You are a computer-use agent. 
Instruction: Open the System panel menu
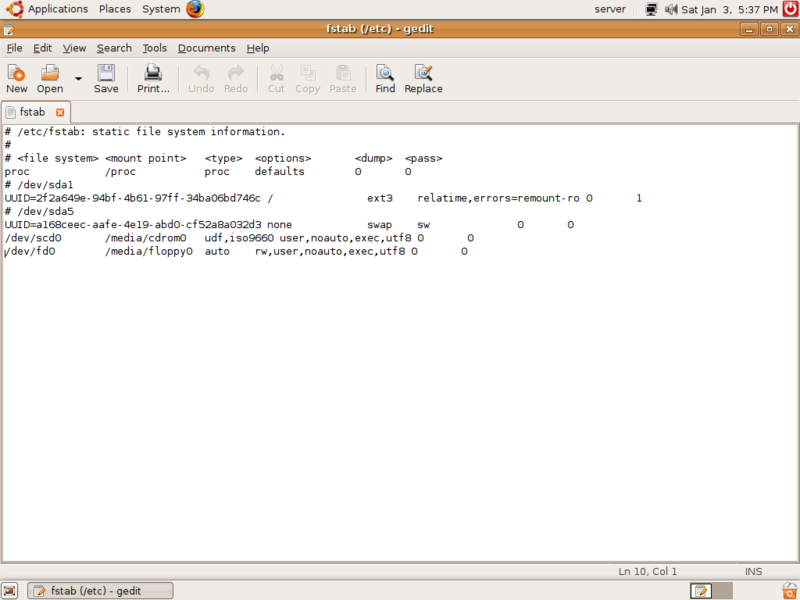pyautogui.click(x=161, y=9)
